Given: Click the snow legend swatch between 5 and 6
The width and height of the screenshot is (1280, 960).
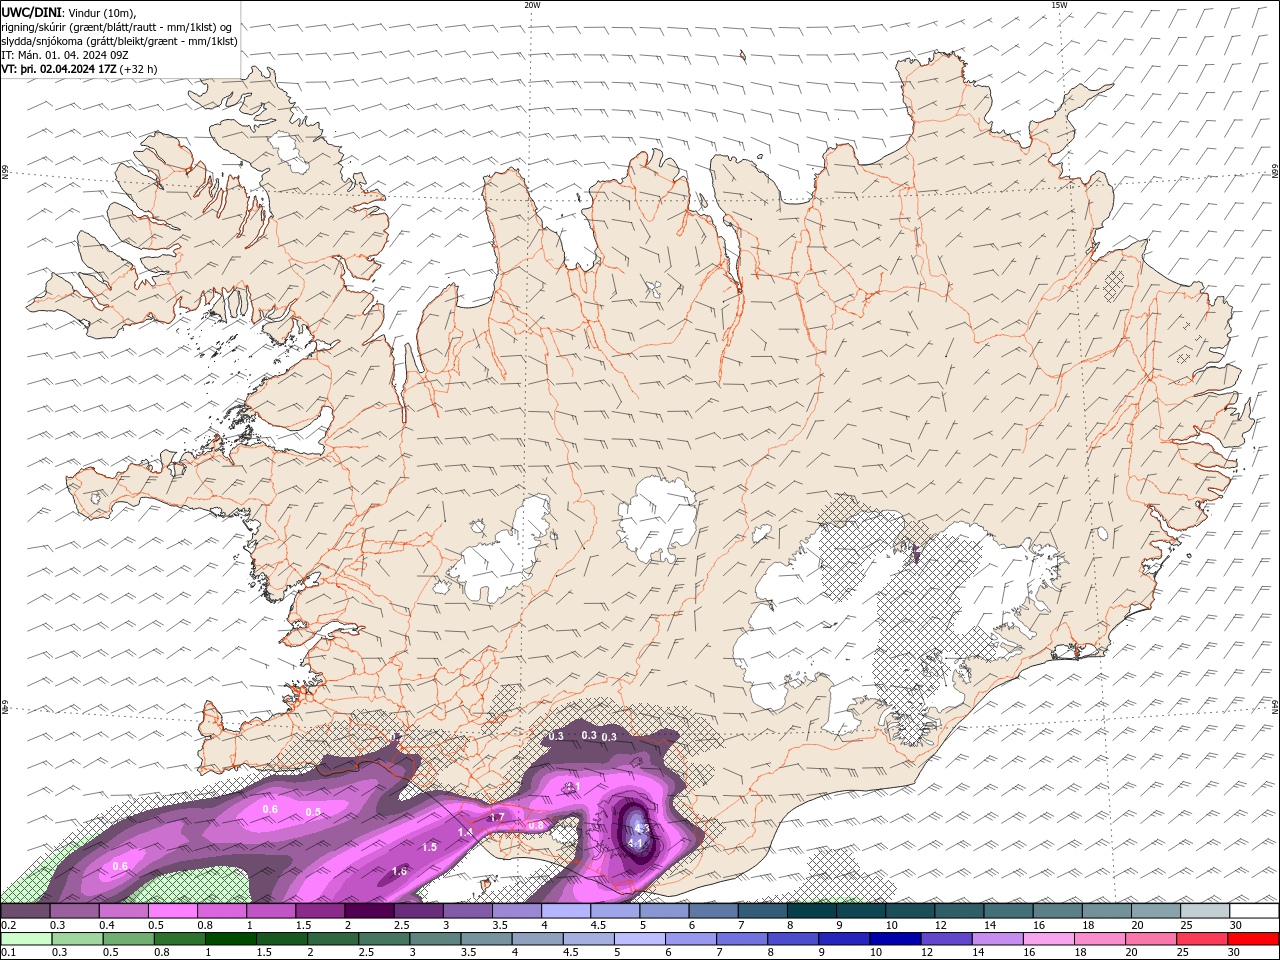Looking at the screenshot, I should (x=664, y=911).
